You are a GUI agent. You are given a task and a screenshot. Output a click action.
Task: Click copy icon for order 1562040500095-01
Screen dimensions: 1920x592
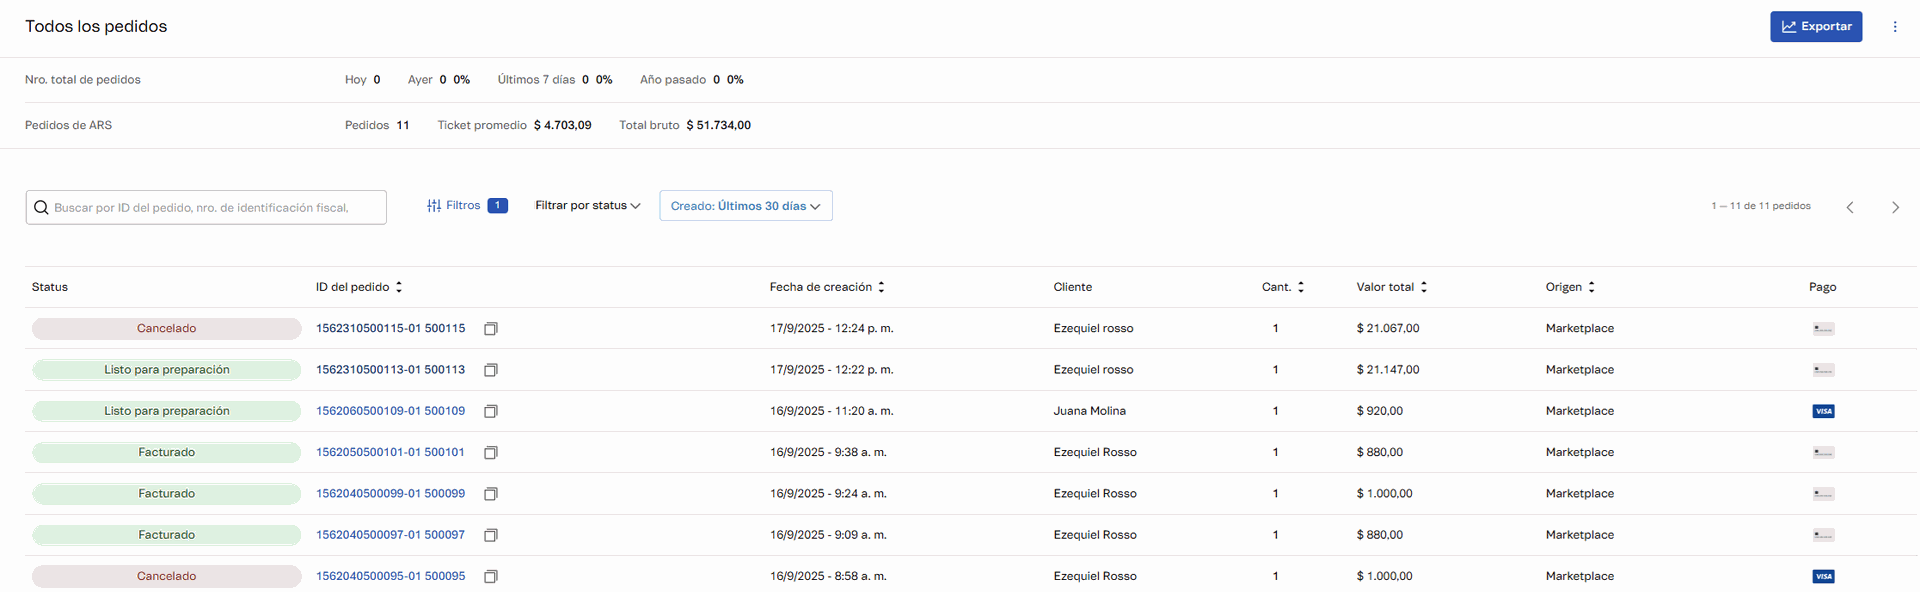click(x=491, y=577)
